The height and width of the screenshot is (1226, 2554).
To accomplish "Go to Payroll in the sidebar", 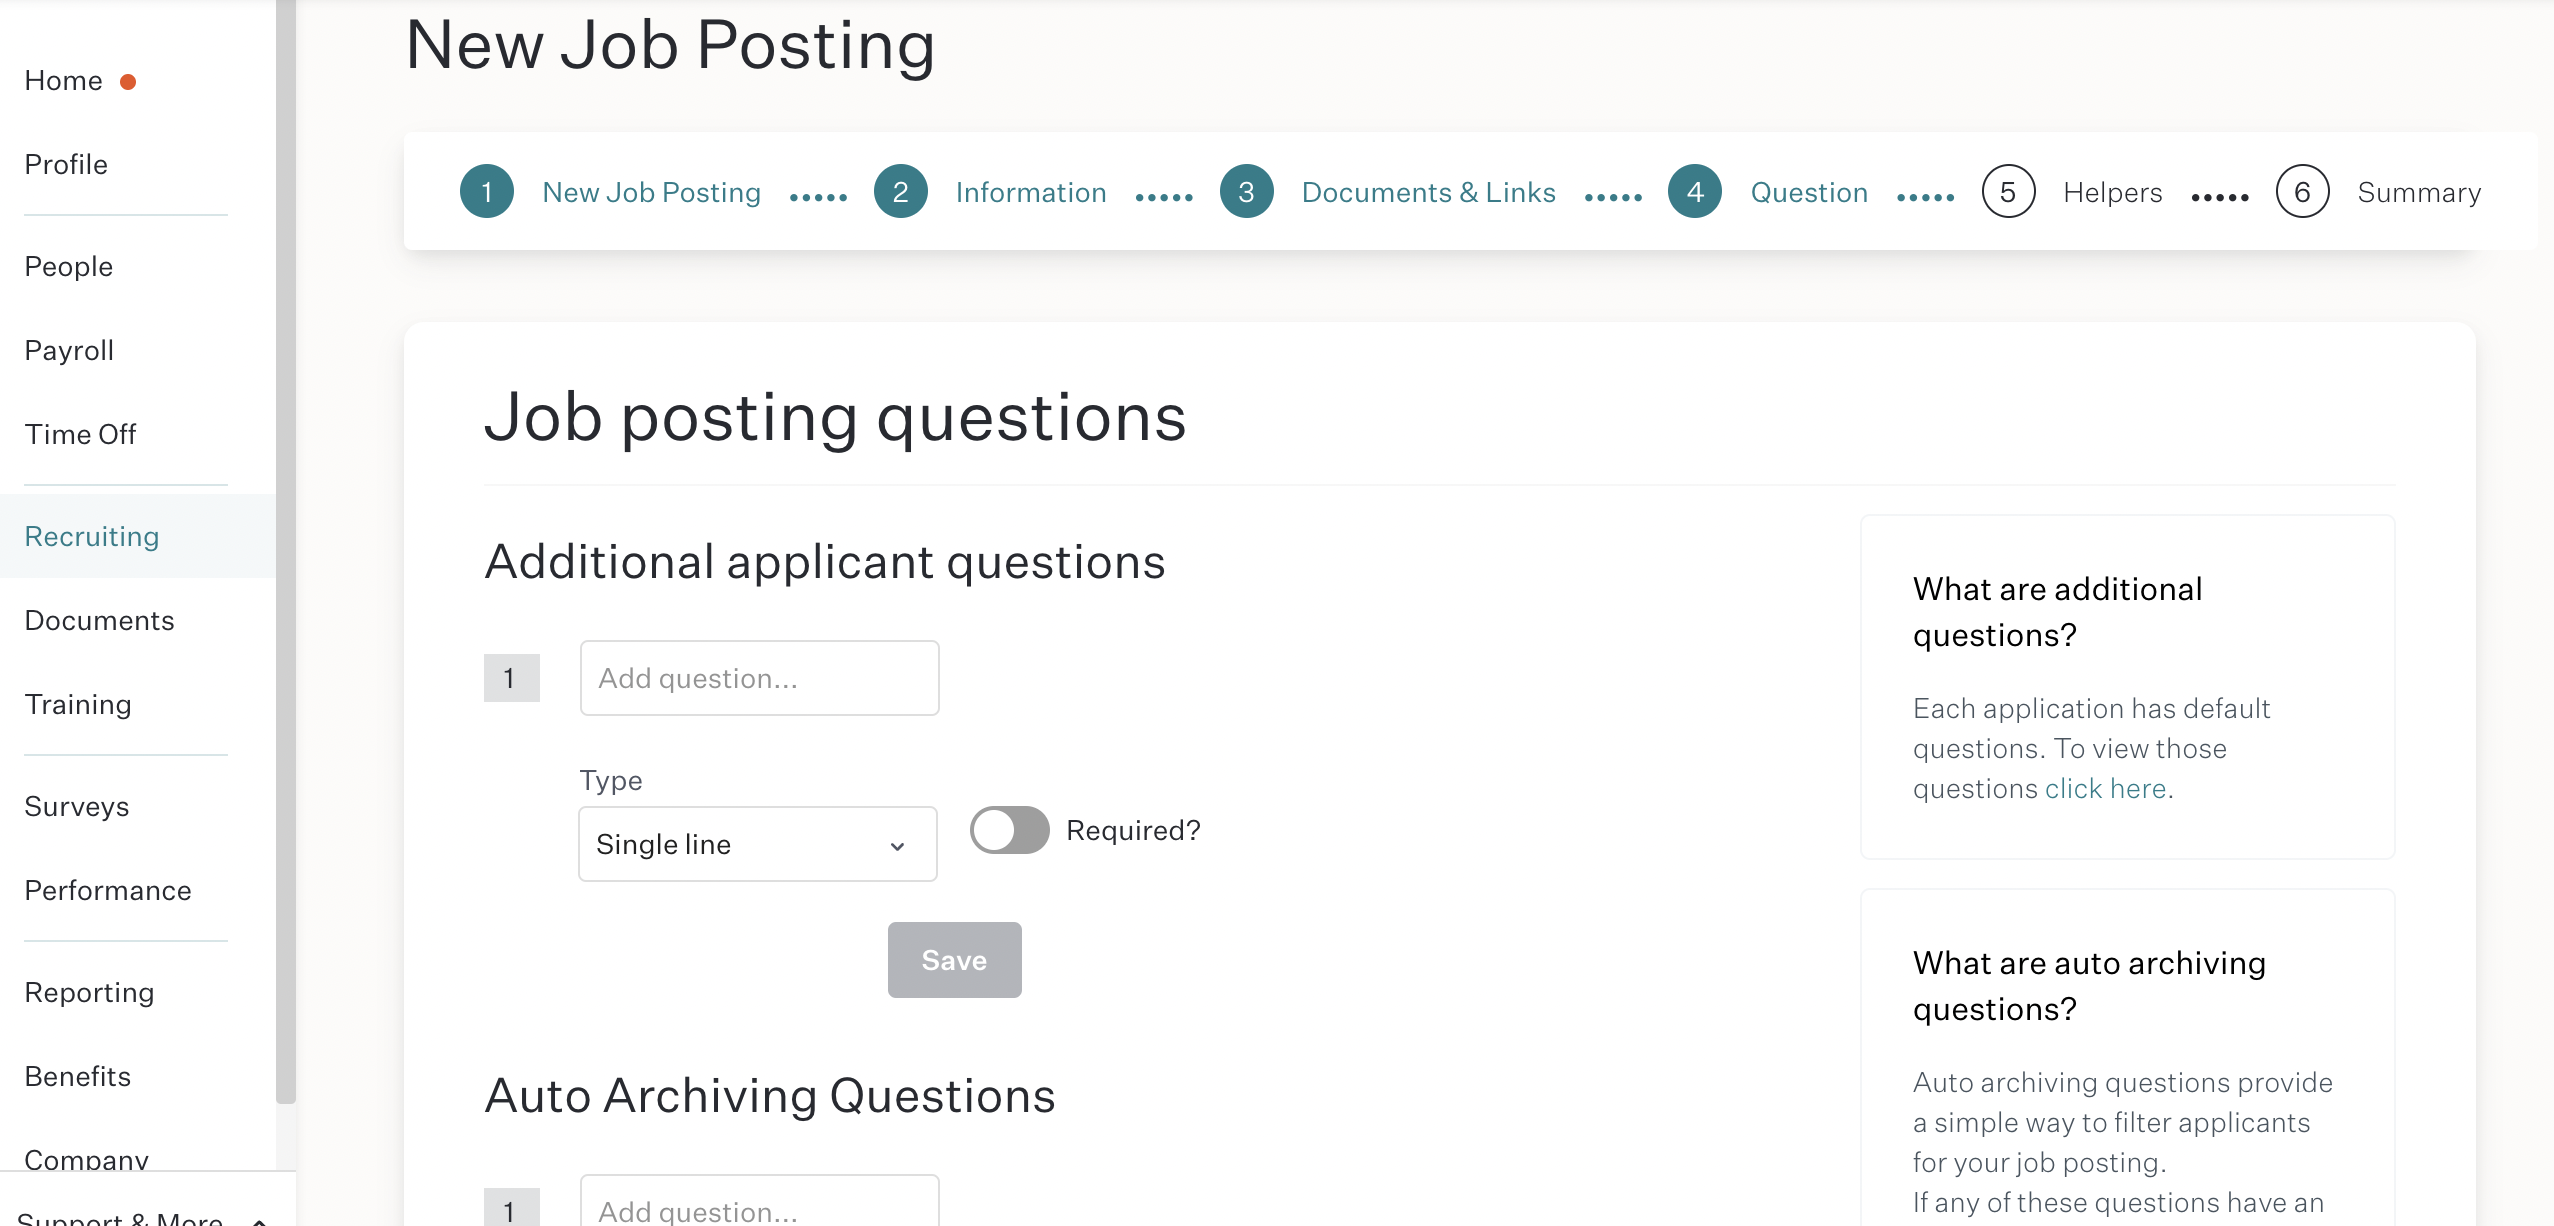I will coord(69,350).
